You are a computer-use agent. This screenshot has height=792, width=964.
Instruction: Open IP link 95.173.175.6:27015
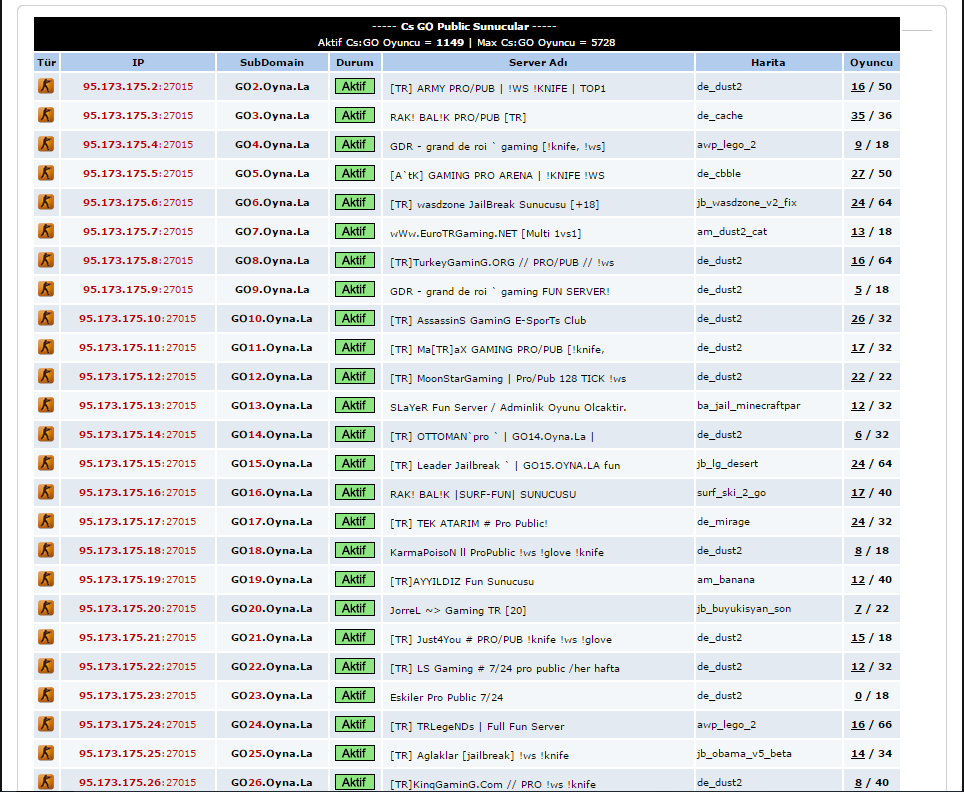pos(138,202)
